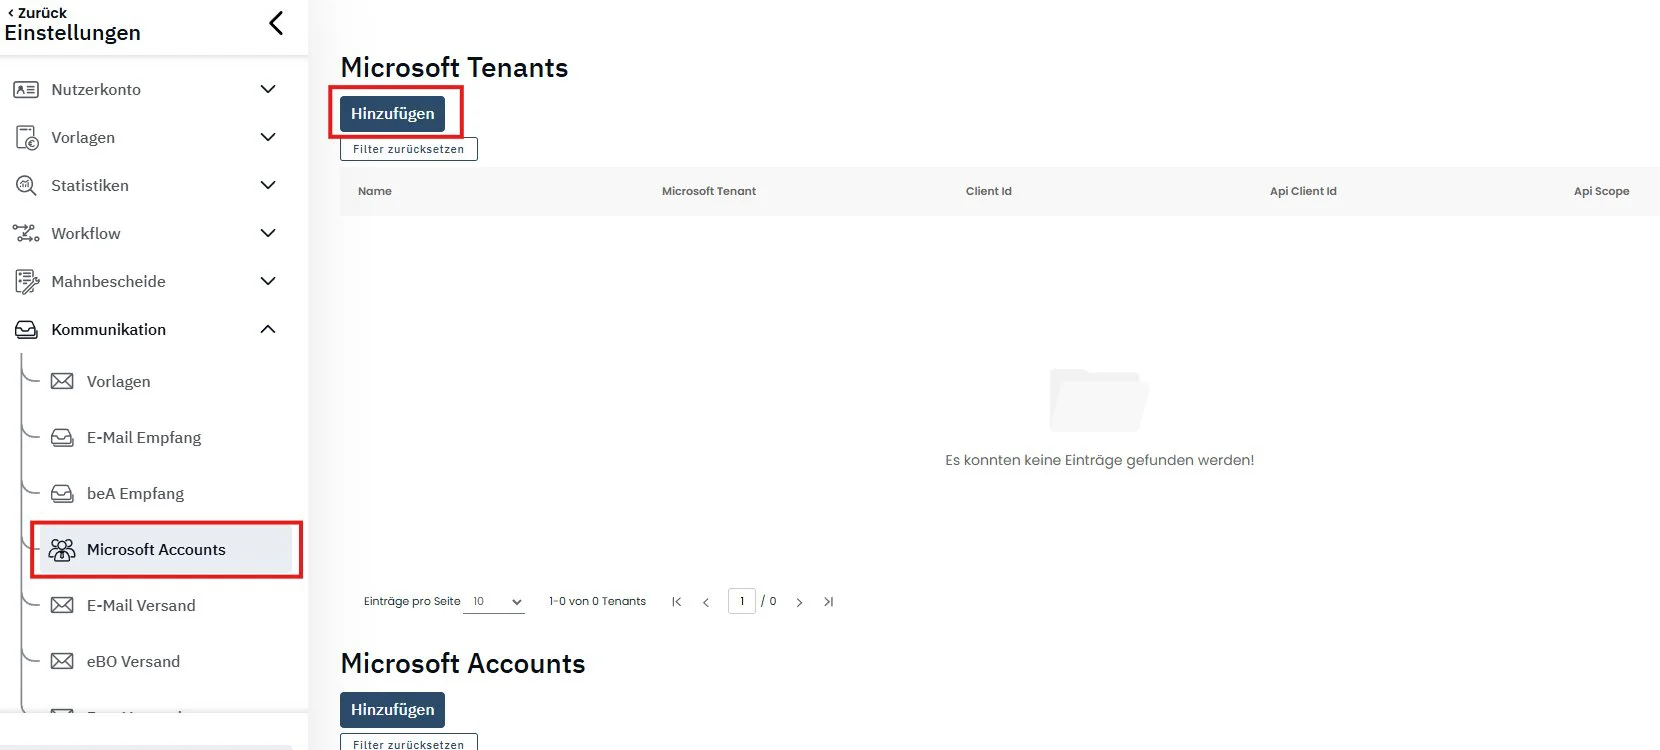Open E-Mail Versand settings

tap(141, 605)
